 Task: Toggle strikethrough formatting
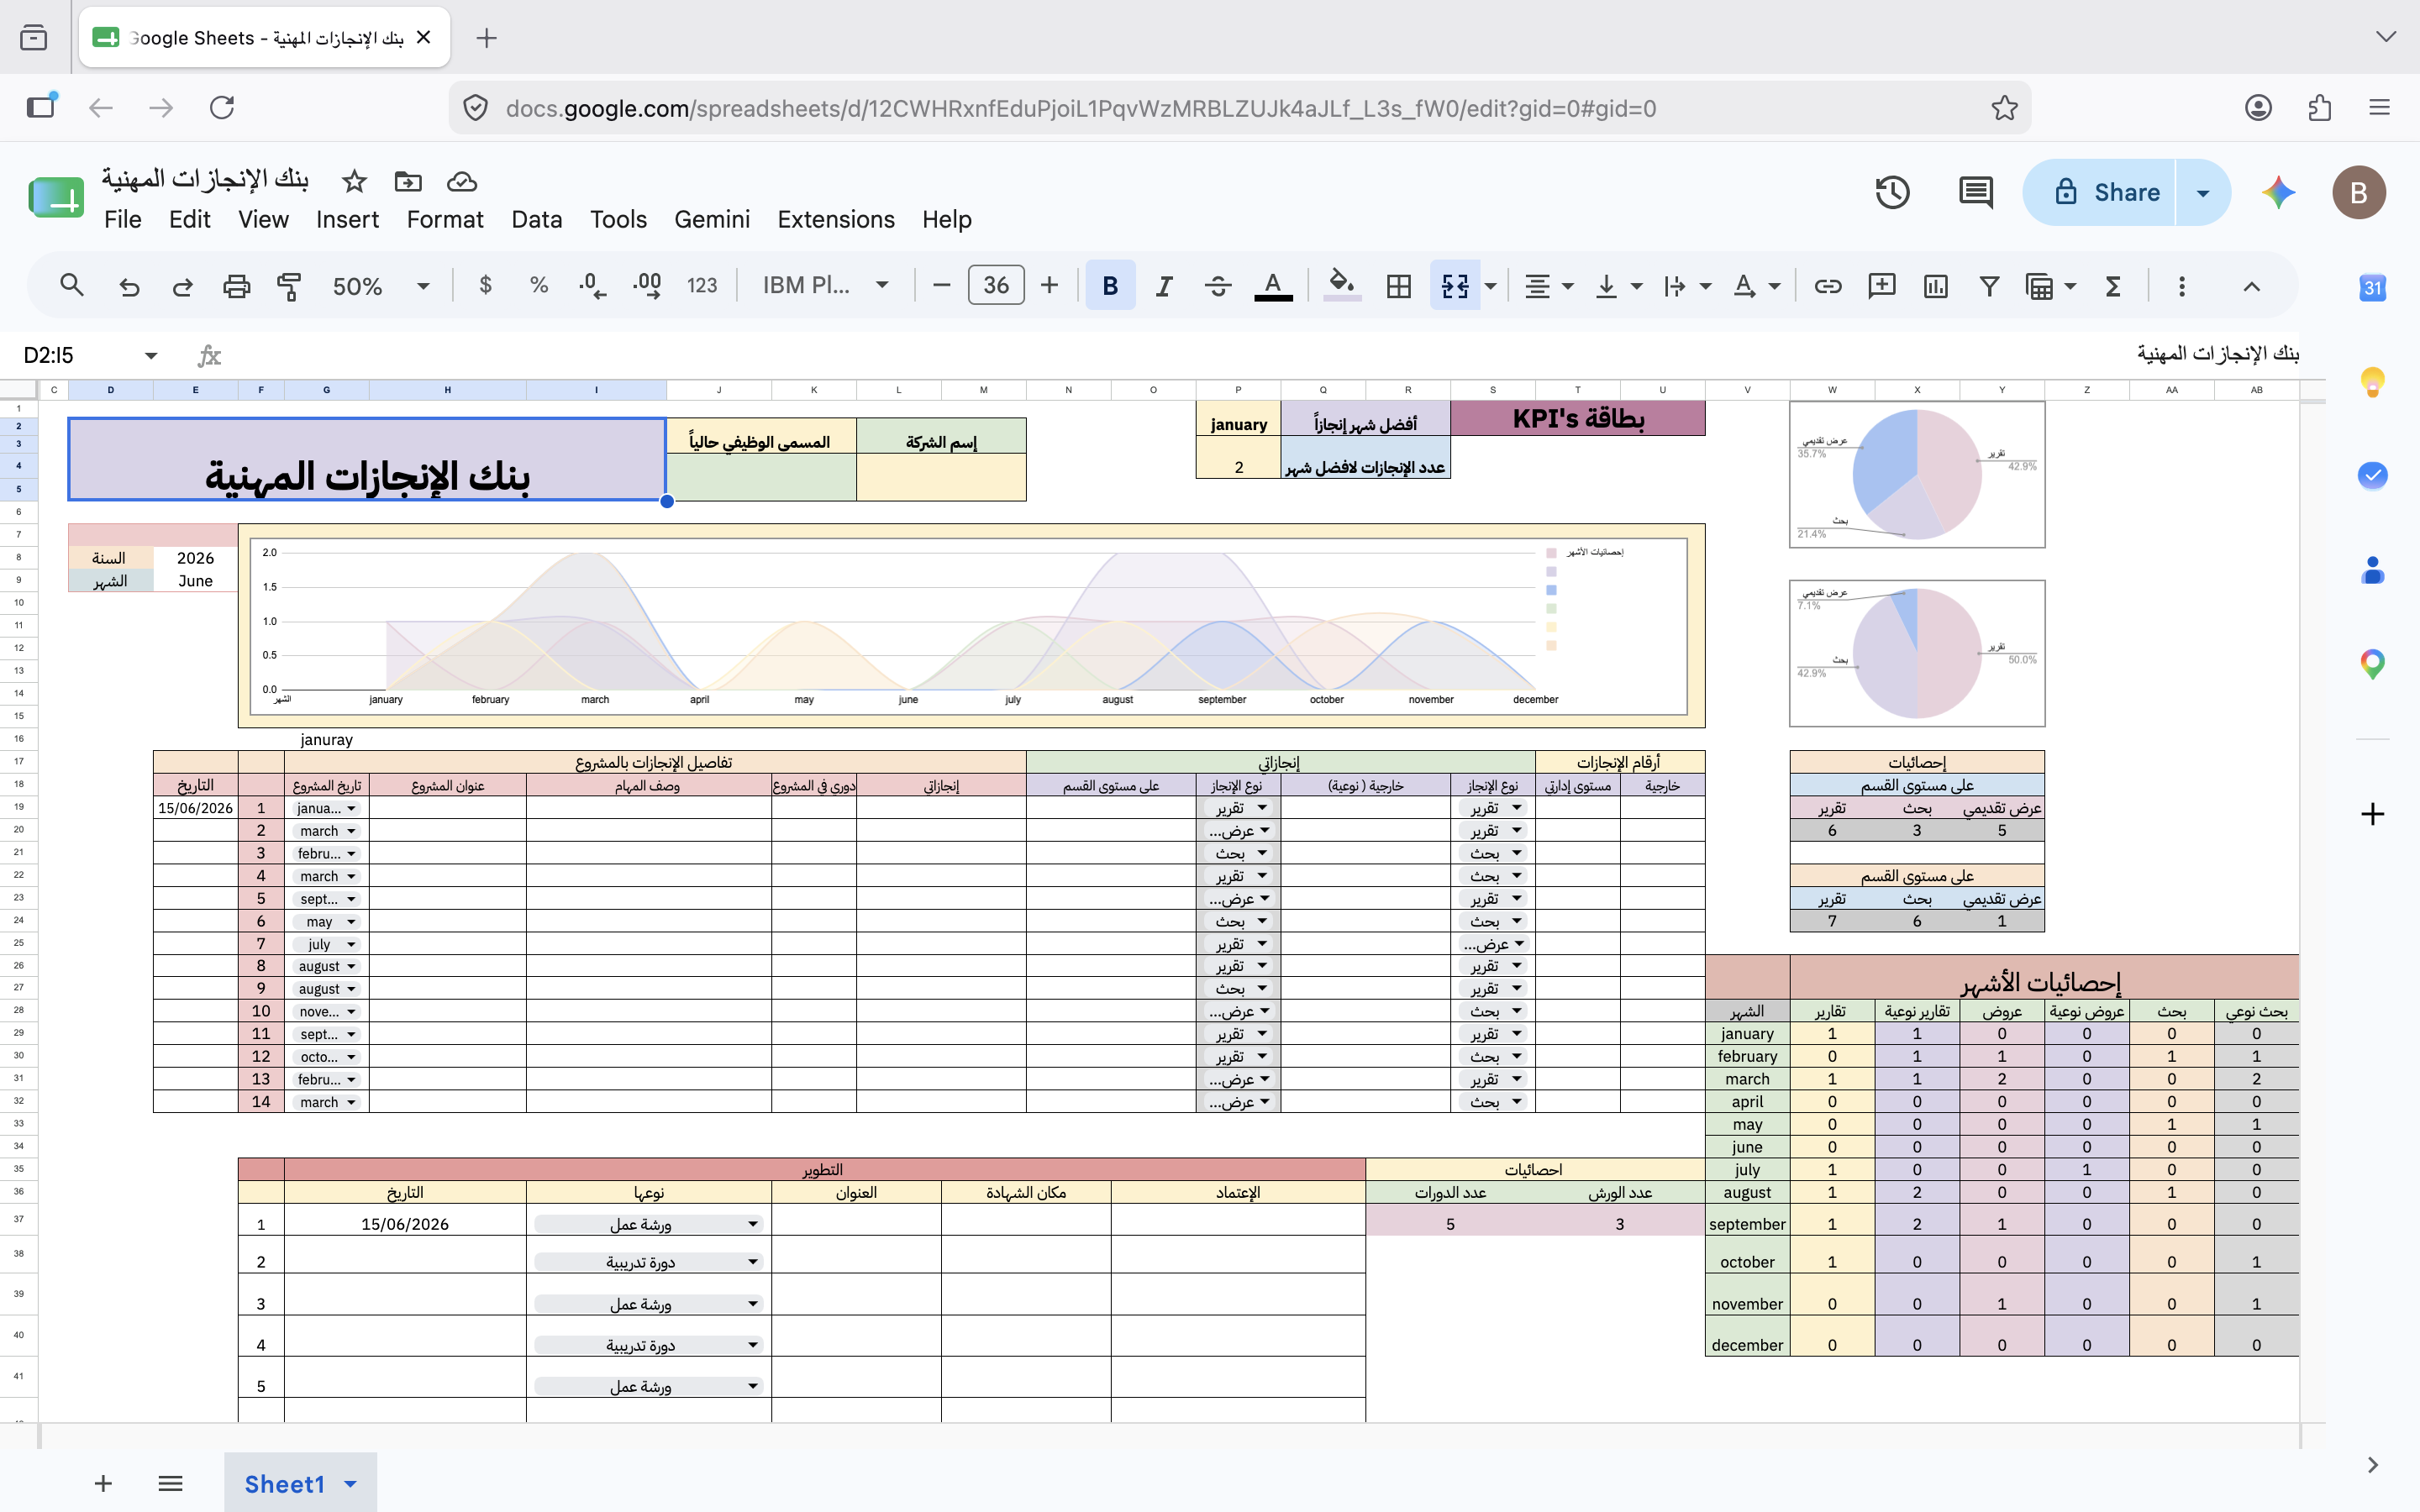click(1218, 286)
